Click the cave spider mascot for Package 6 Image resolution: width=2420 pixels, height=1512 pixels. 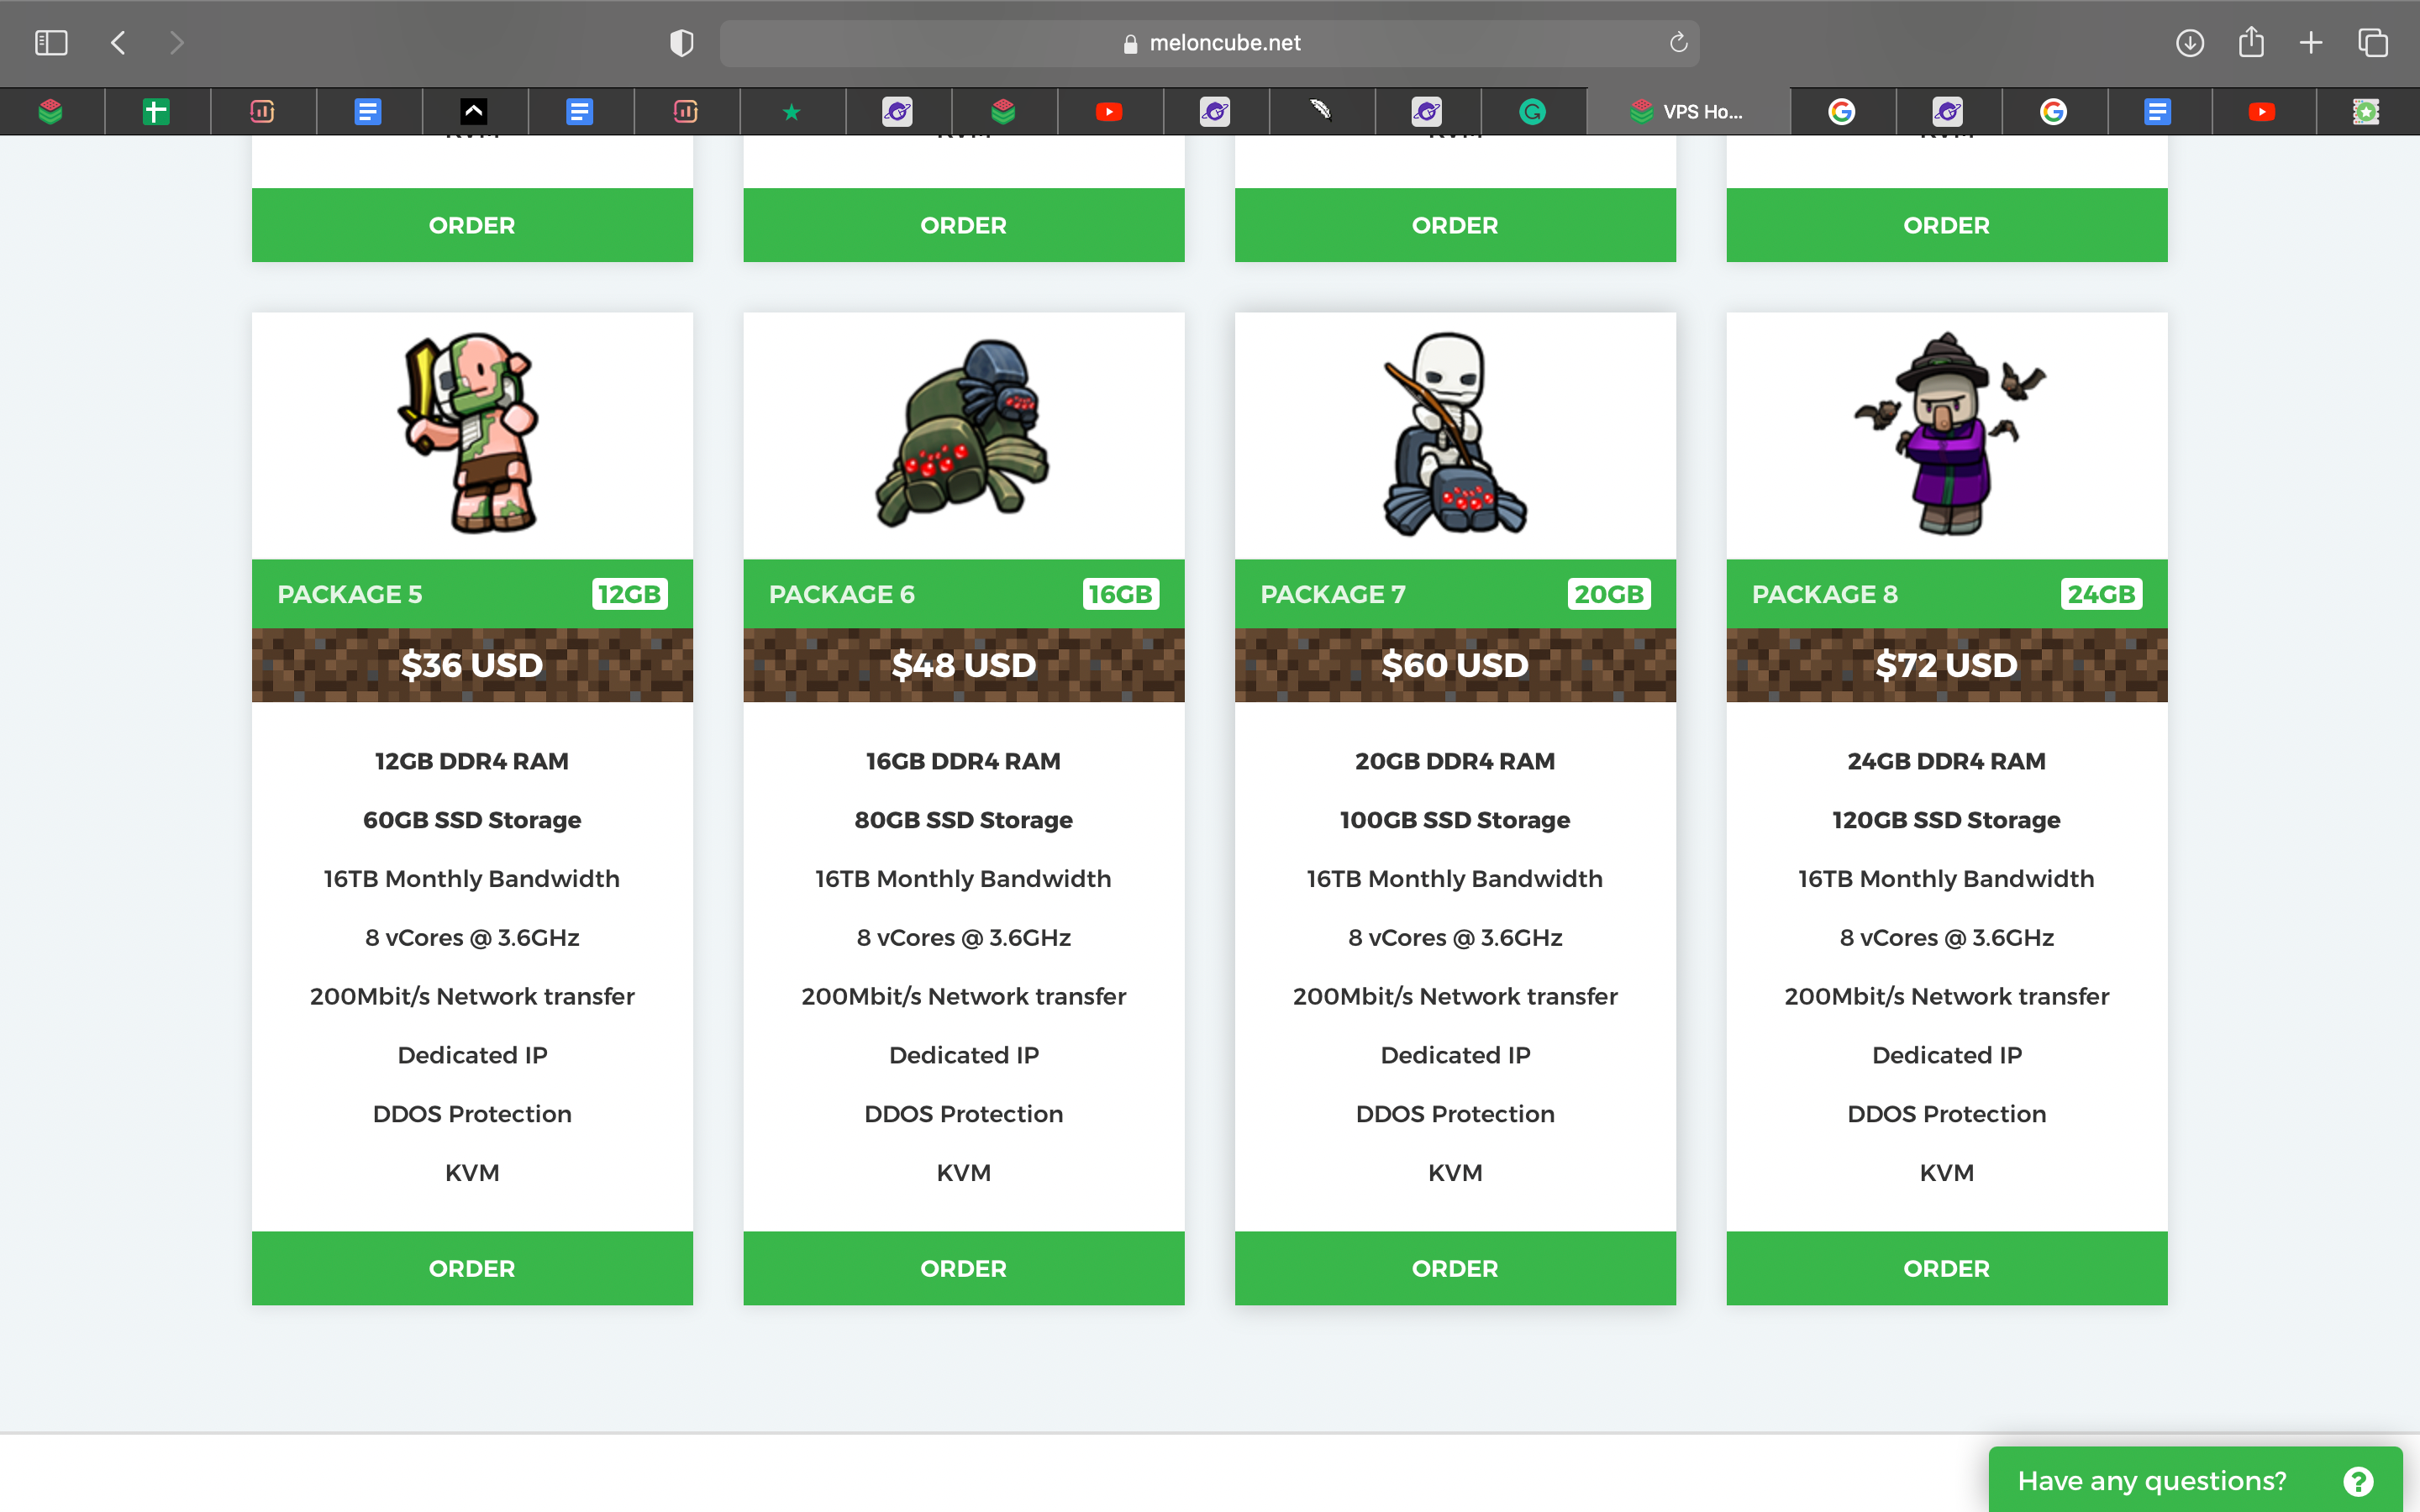tap(963, 432)
